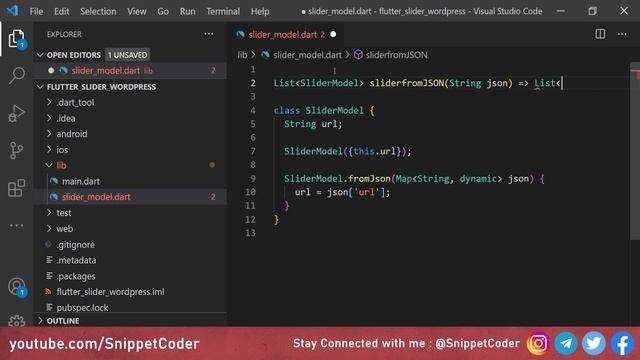Click sliderfromJSON symbol icon in breadcrumb
Image resolution: width=640 pixels, height=360 pixels.
coord(358,55)
